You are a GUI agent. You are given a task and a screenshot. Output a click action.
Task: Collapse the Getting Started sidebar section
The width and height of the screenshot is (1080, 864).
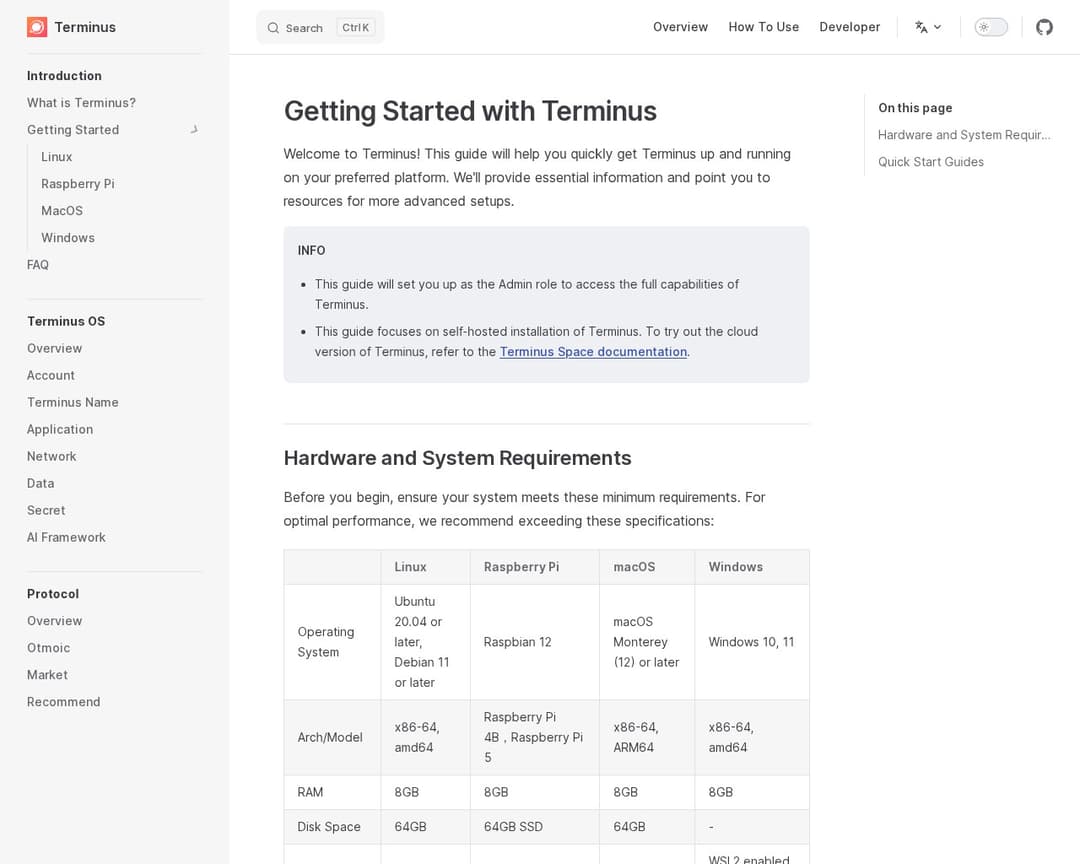[194, 130]
